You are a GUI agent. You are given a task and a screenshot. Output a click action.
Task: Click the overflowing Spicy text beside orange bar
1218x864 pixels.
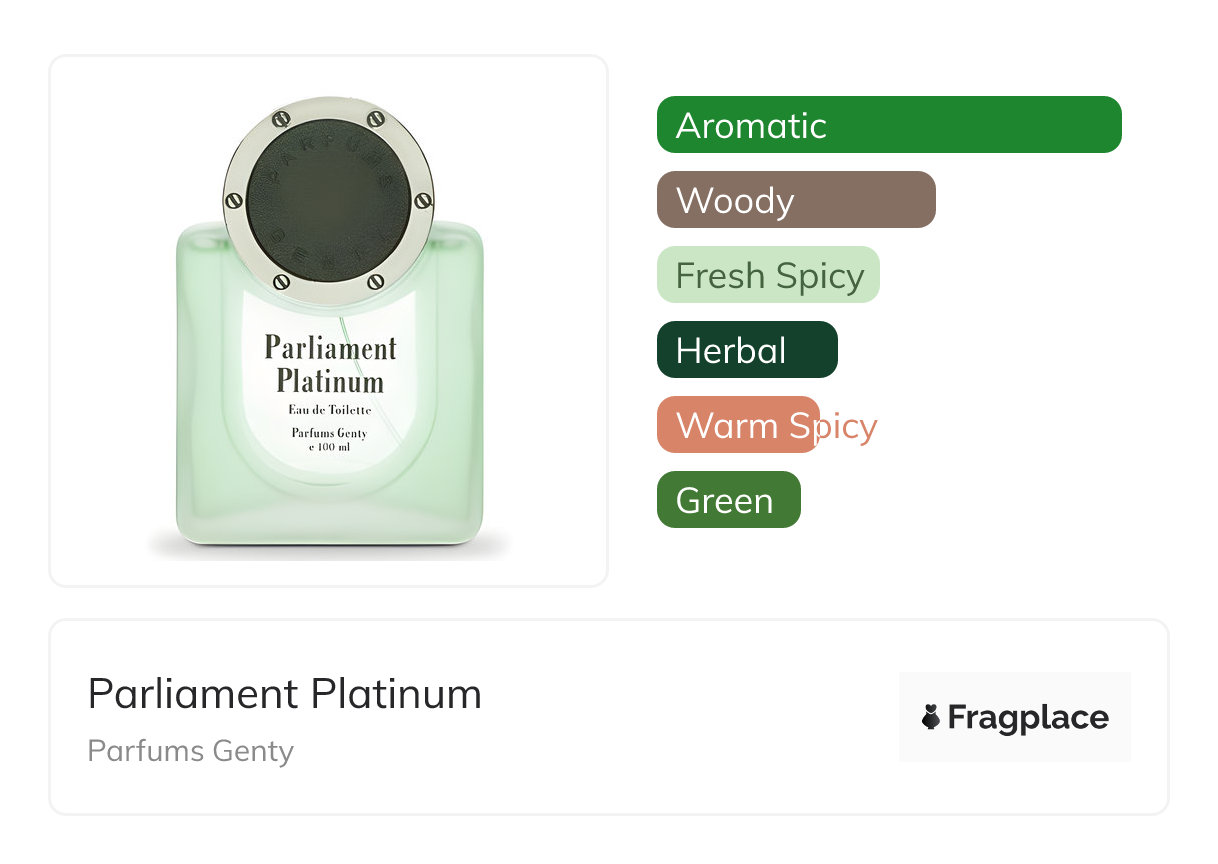pyautogui.click(x=848, y=426)
